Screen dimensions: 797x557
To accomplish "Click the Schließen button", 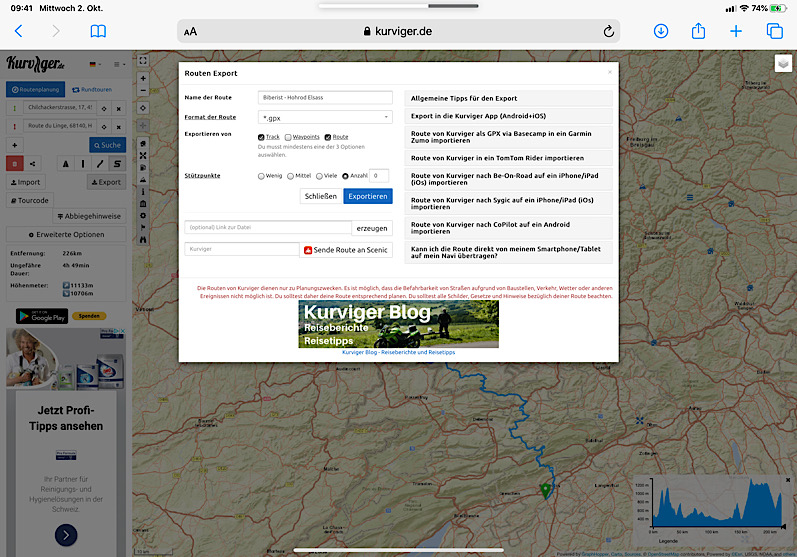I will [x=321, y=196].
